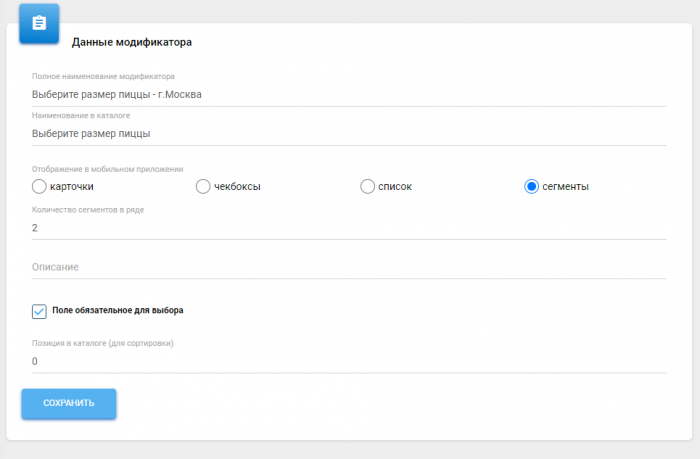This screenshot has height=459, width=700.
Task: Click the 'Полное наименование модификатора' small label
Action: [103, 77]
